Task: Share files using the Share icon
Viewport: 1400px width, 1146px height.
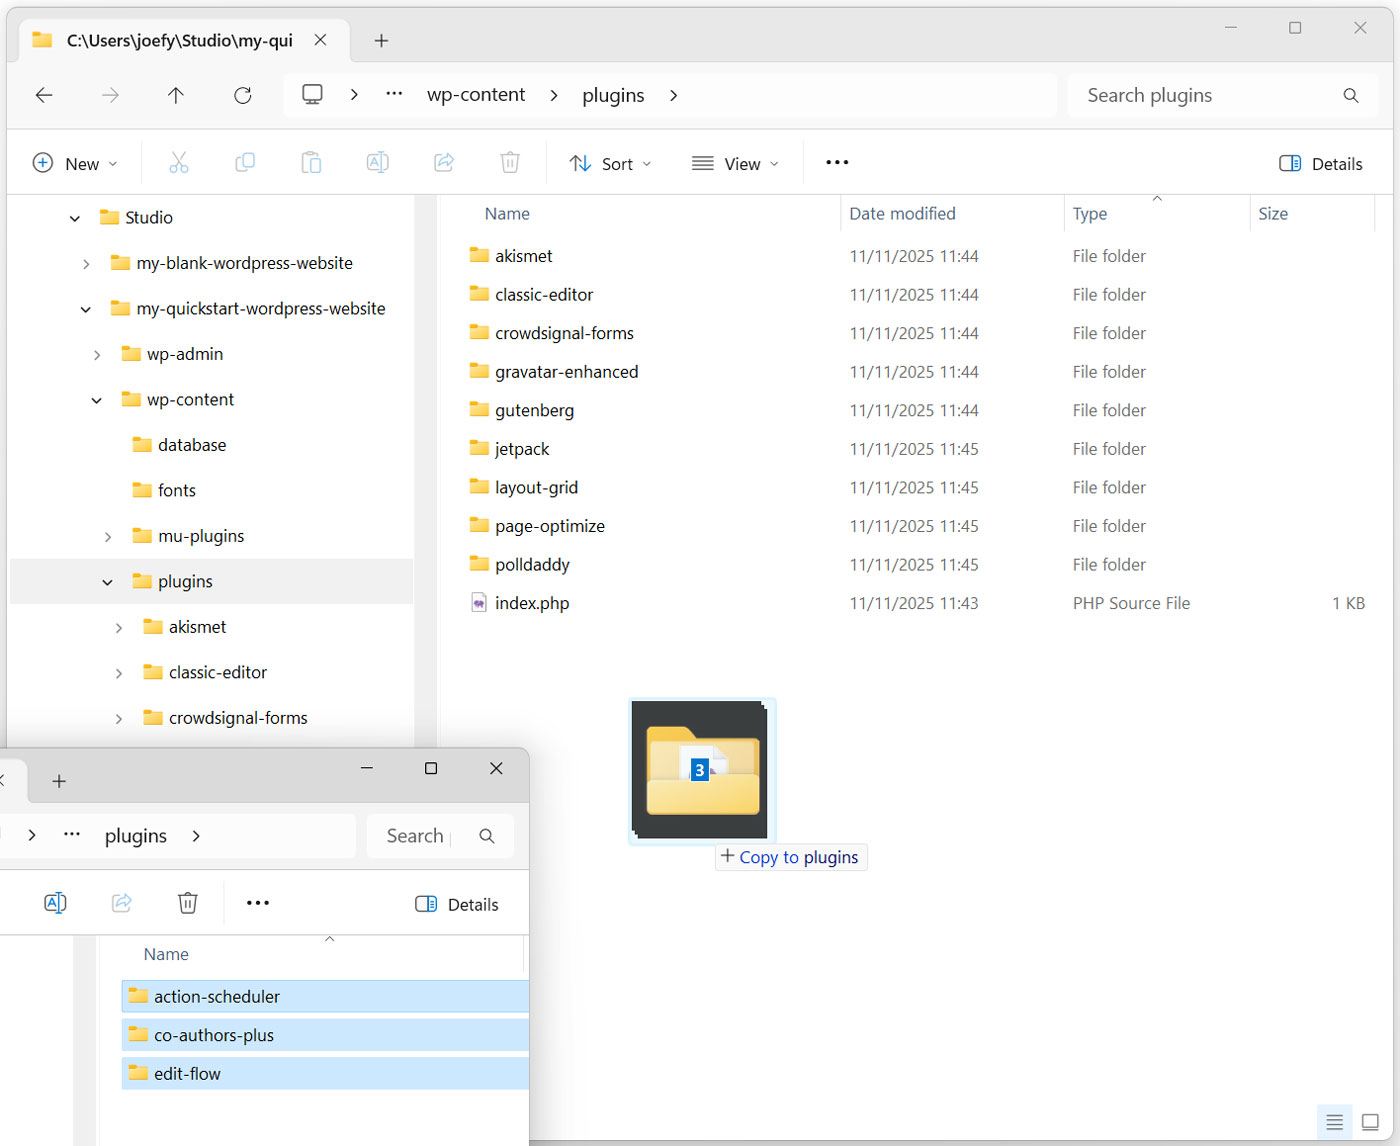Action: point(444,162)
